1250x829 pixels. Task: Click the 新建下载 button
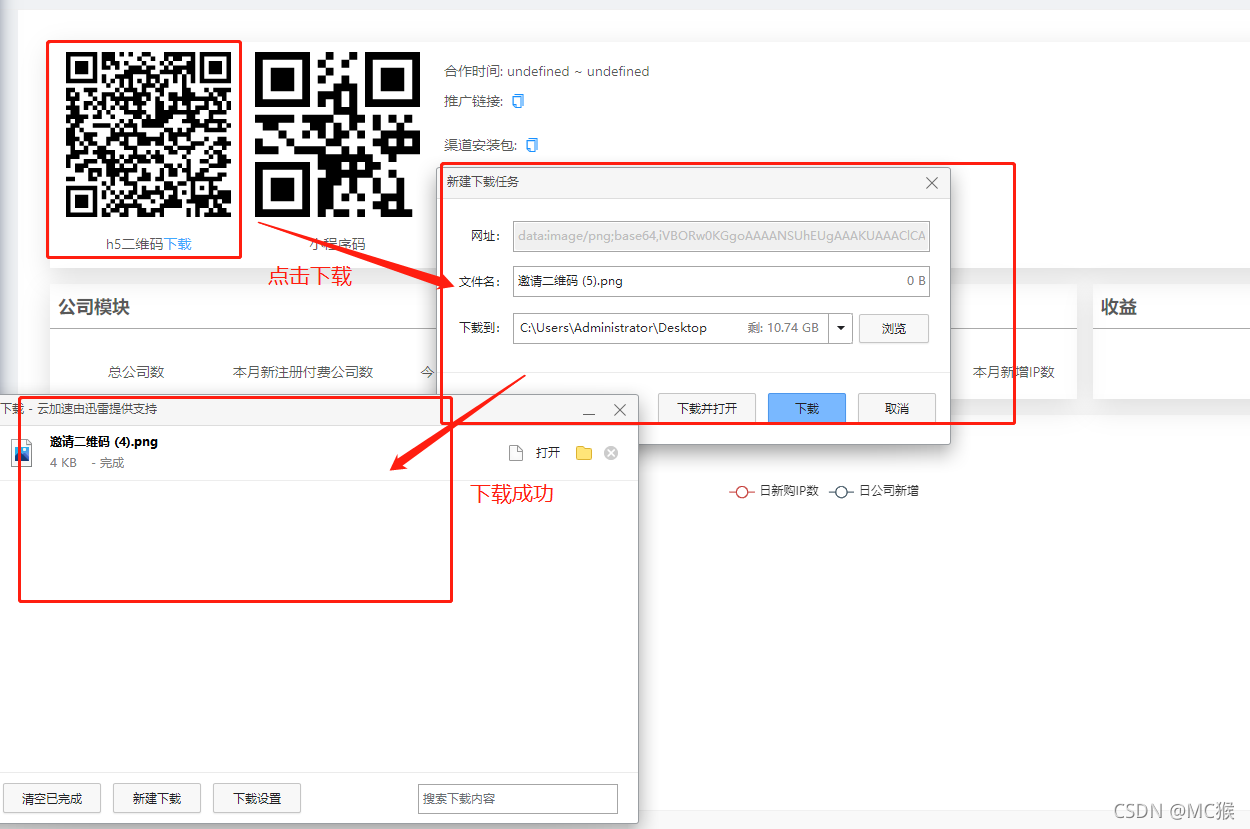pos(157,798)
